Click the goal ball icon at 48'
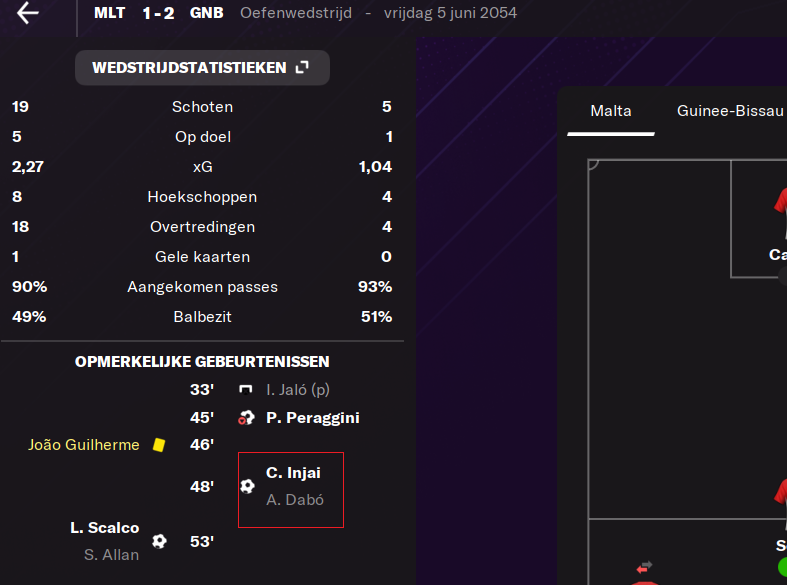Viewport: 787px width, 585px height. click(x=247, y=486)
